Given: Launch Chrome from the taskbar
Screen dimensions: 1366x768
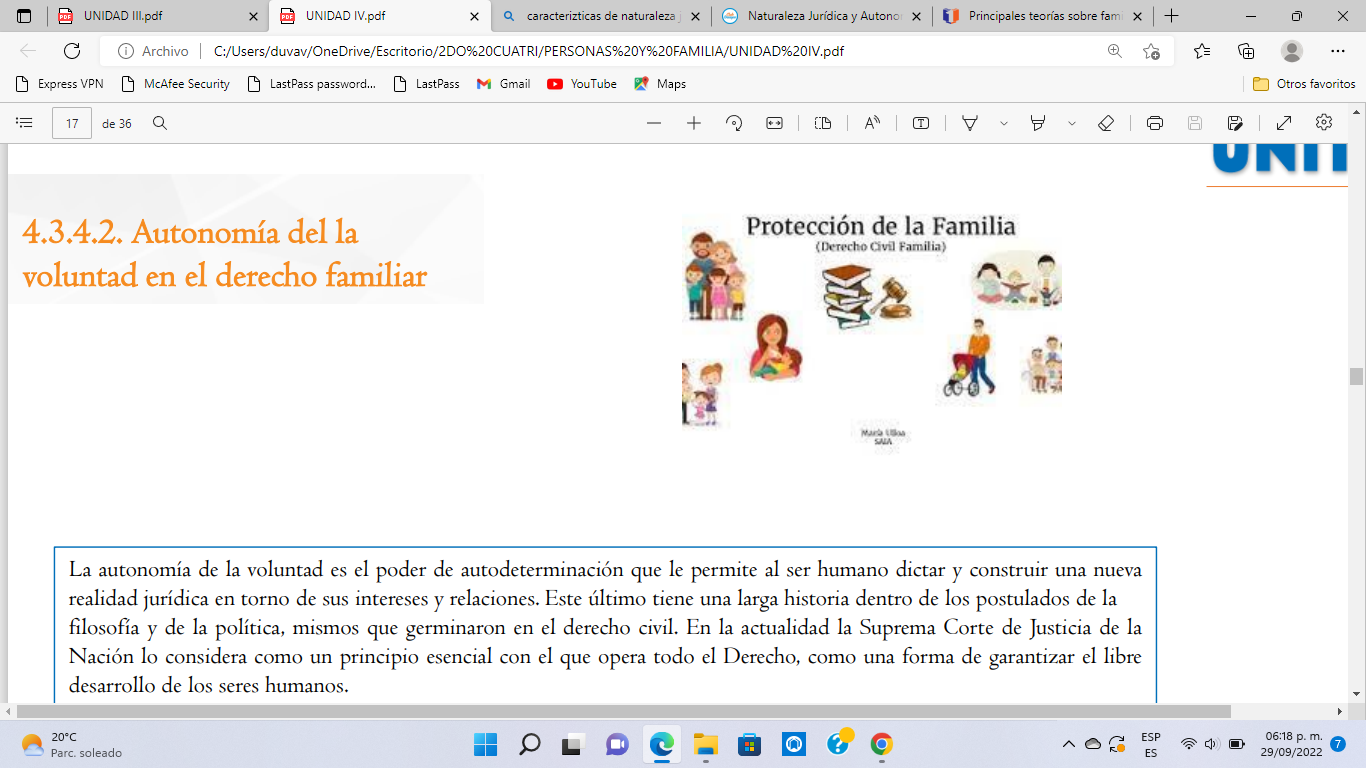Looking at the screenshot, I should [x=879, y=744].
